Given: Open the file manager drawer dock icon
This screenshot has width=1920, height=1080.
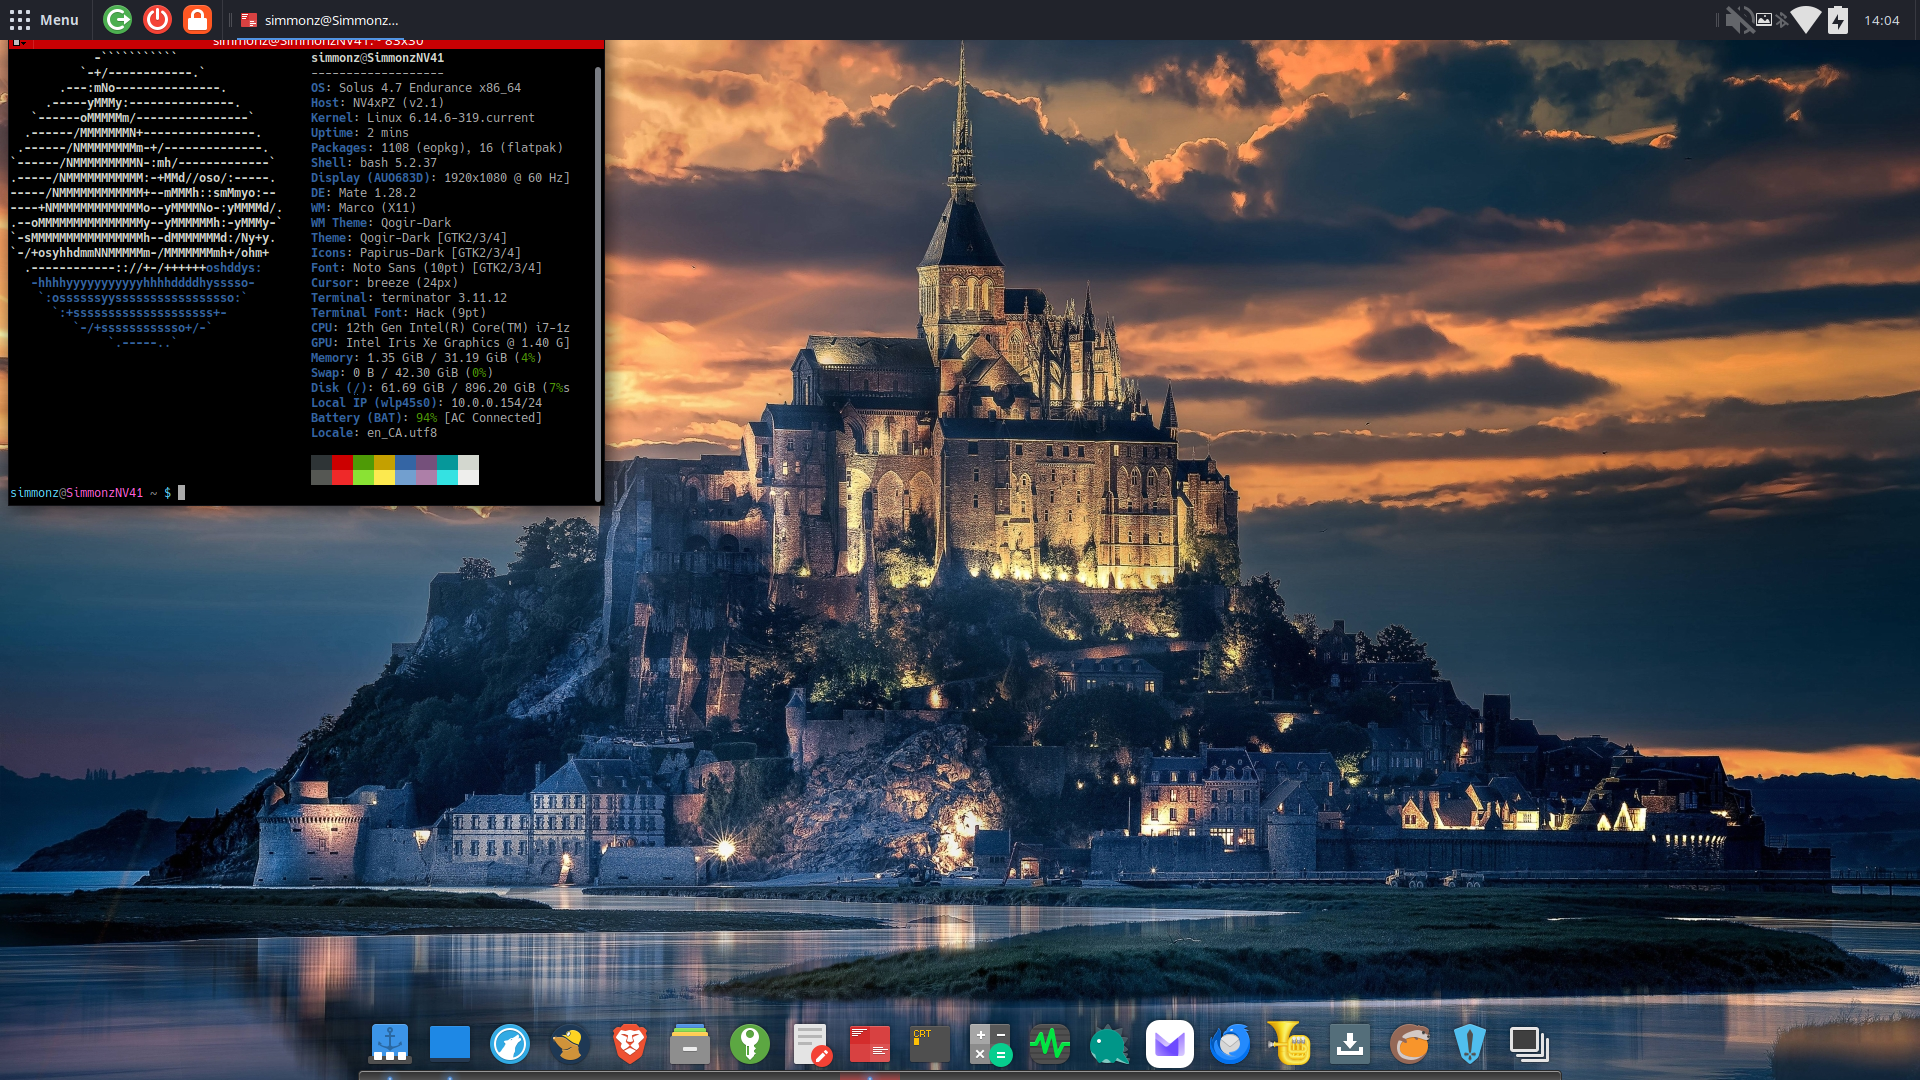Looking at the screenshot, I should tap(690, 1044).
